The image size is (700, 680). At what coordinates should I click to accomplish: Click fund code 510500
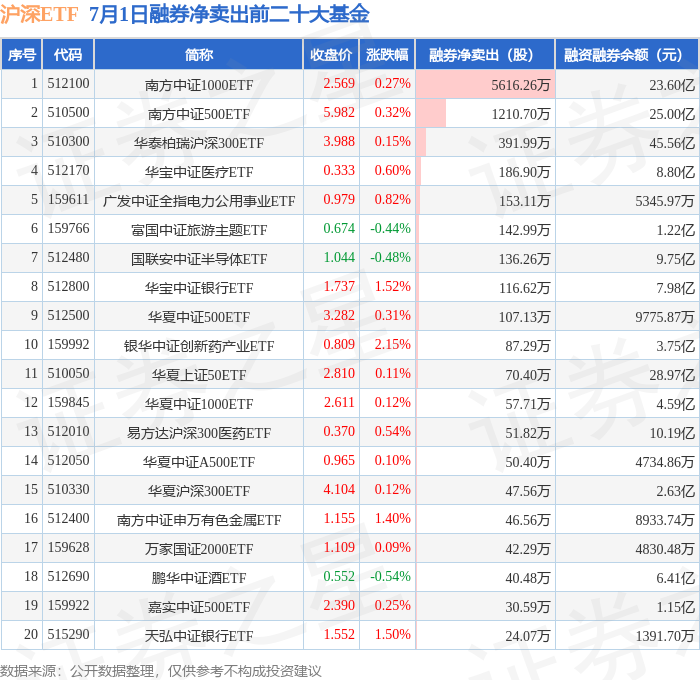pos(68,113)
